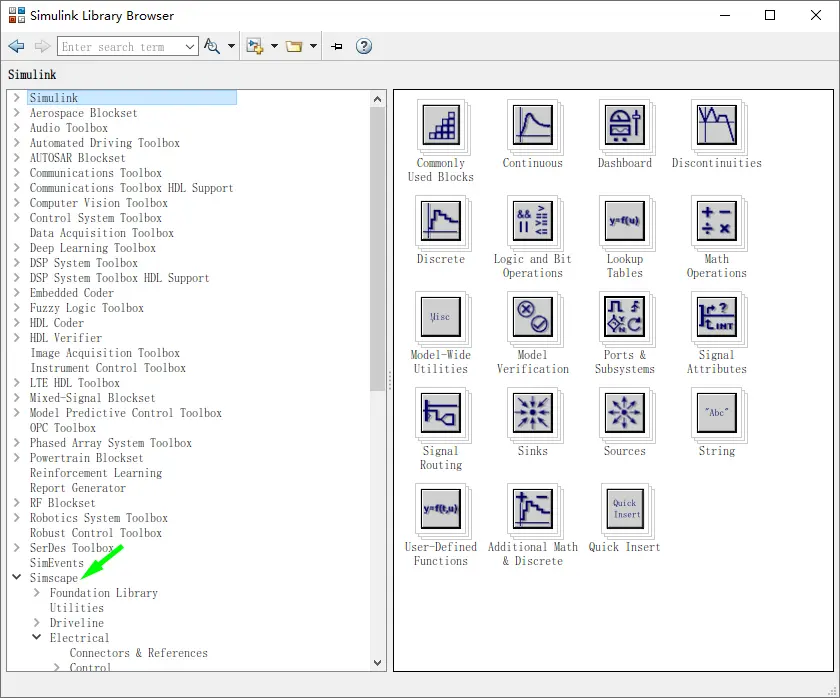This screenshot has height=698, width=840.
Task: Open the Continuous blocks library icon
Action: 532,125
